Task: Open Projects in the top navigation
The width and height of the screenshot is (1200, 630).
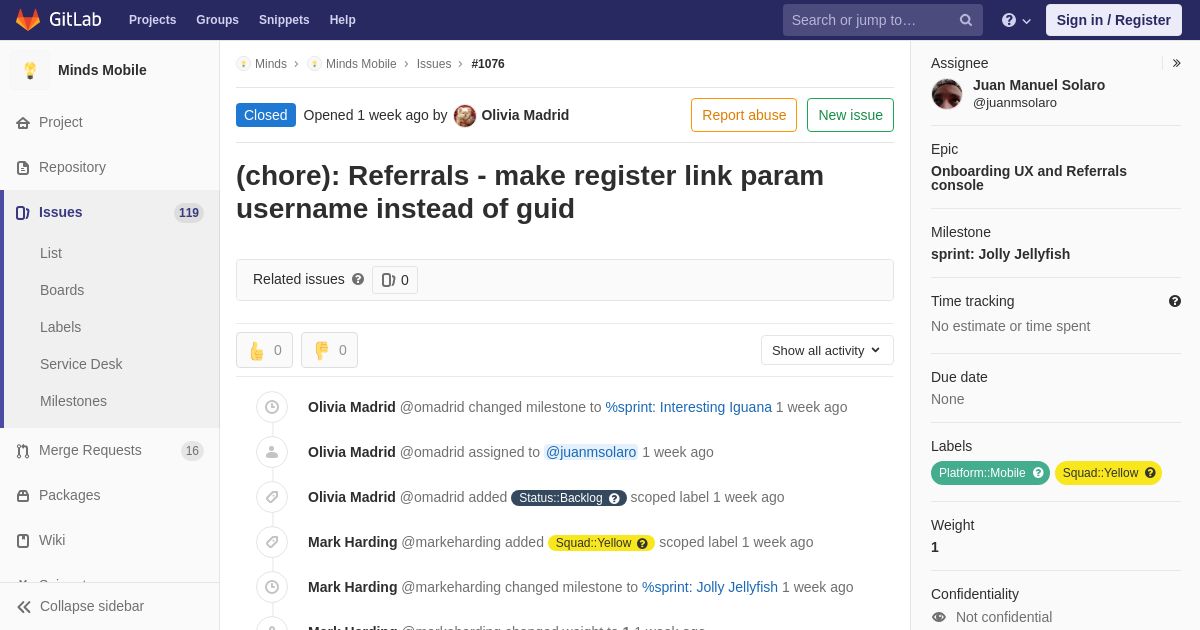Action: point(152,20)
